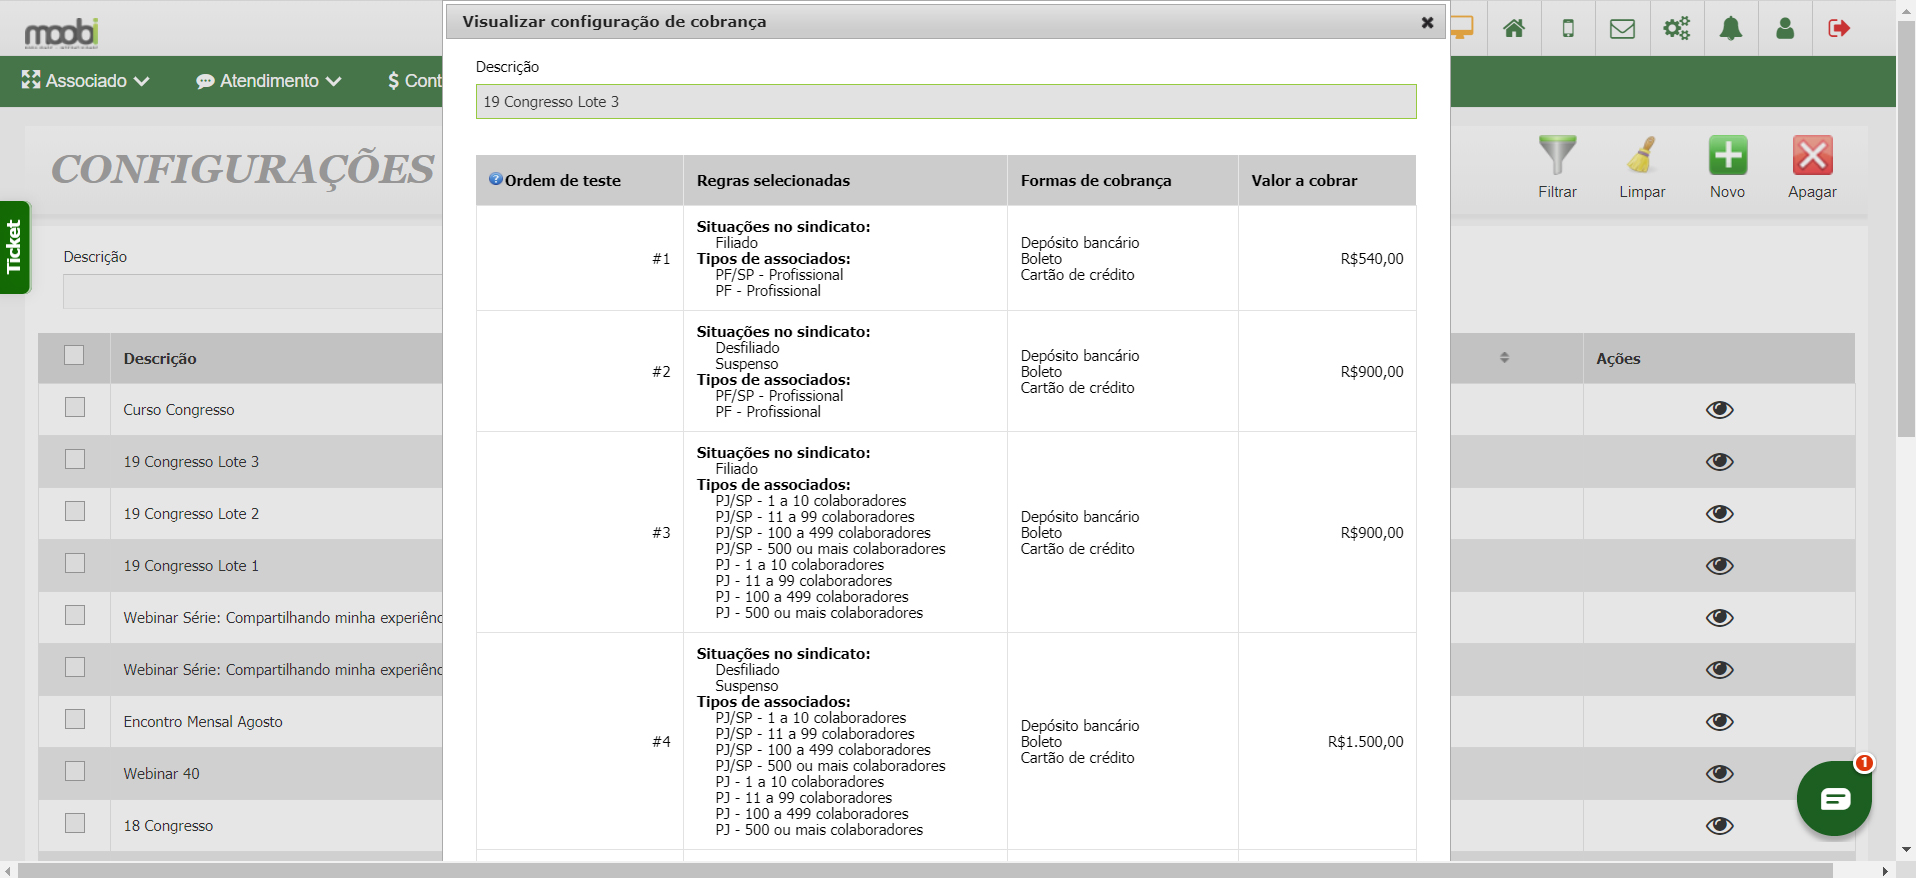This screenshot has width=1916, height=878.
Task: Click the notifications bell icon
Action: (1730, 28)
